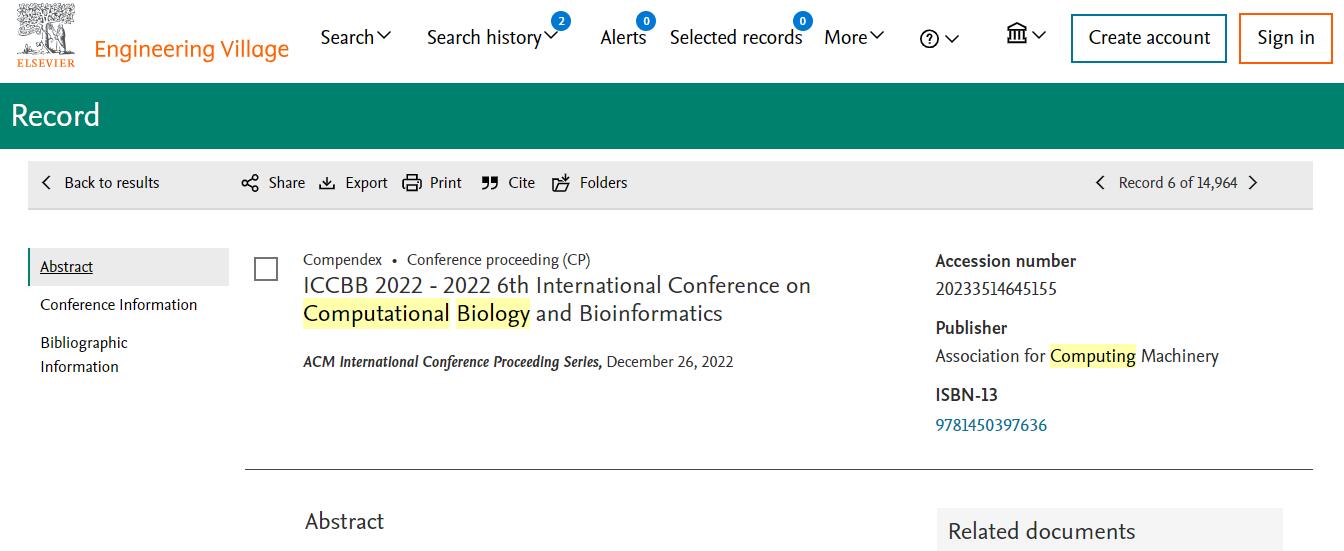The height and width of the screenshot is (551, 1344).
Task: Expand the Search dropdown menu
Action: pos(356,37)
